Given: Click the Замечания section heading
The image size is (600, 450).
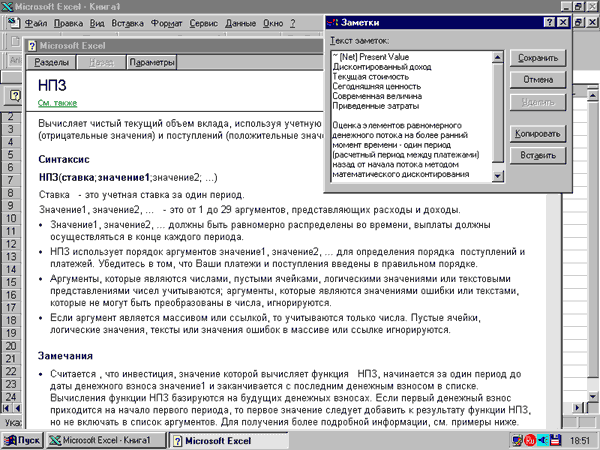Looking at the screenshot, I should 65,356.
